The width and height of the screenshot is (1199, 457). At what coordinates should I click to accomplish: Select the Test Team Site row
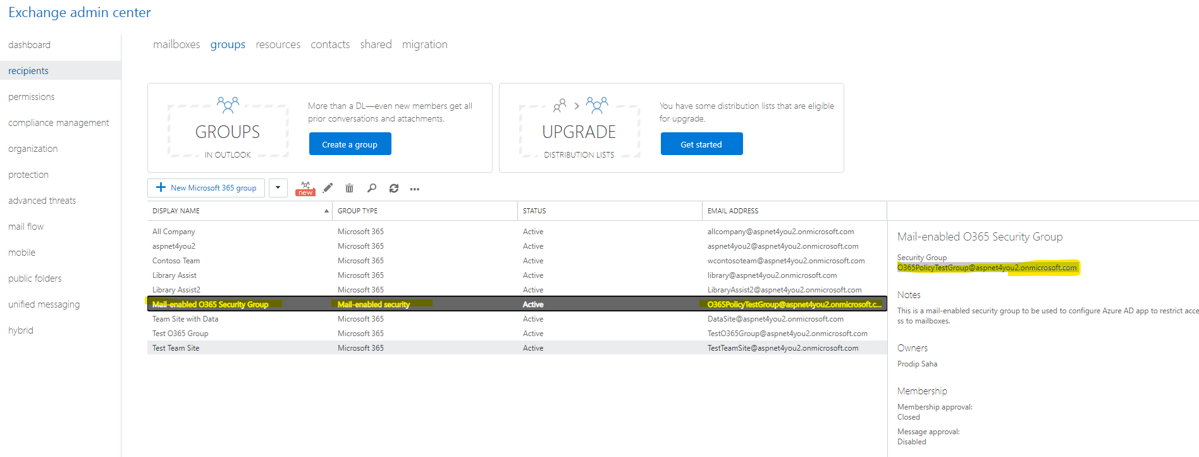pos(517,348)
